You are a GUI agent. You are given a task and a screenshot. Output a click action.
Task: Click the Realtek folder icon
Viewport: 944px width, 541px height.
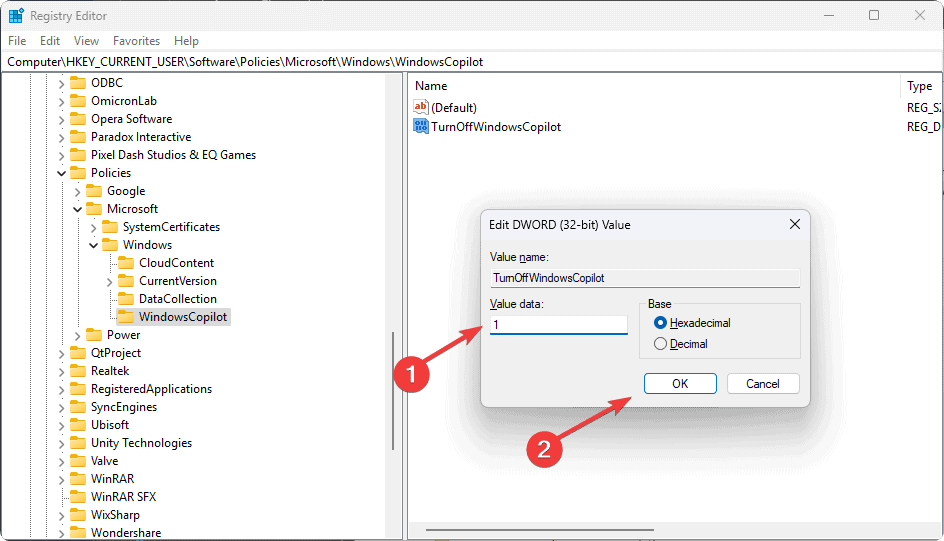coord(78,371)
